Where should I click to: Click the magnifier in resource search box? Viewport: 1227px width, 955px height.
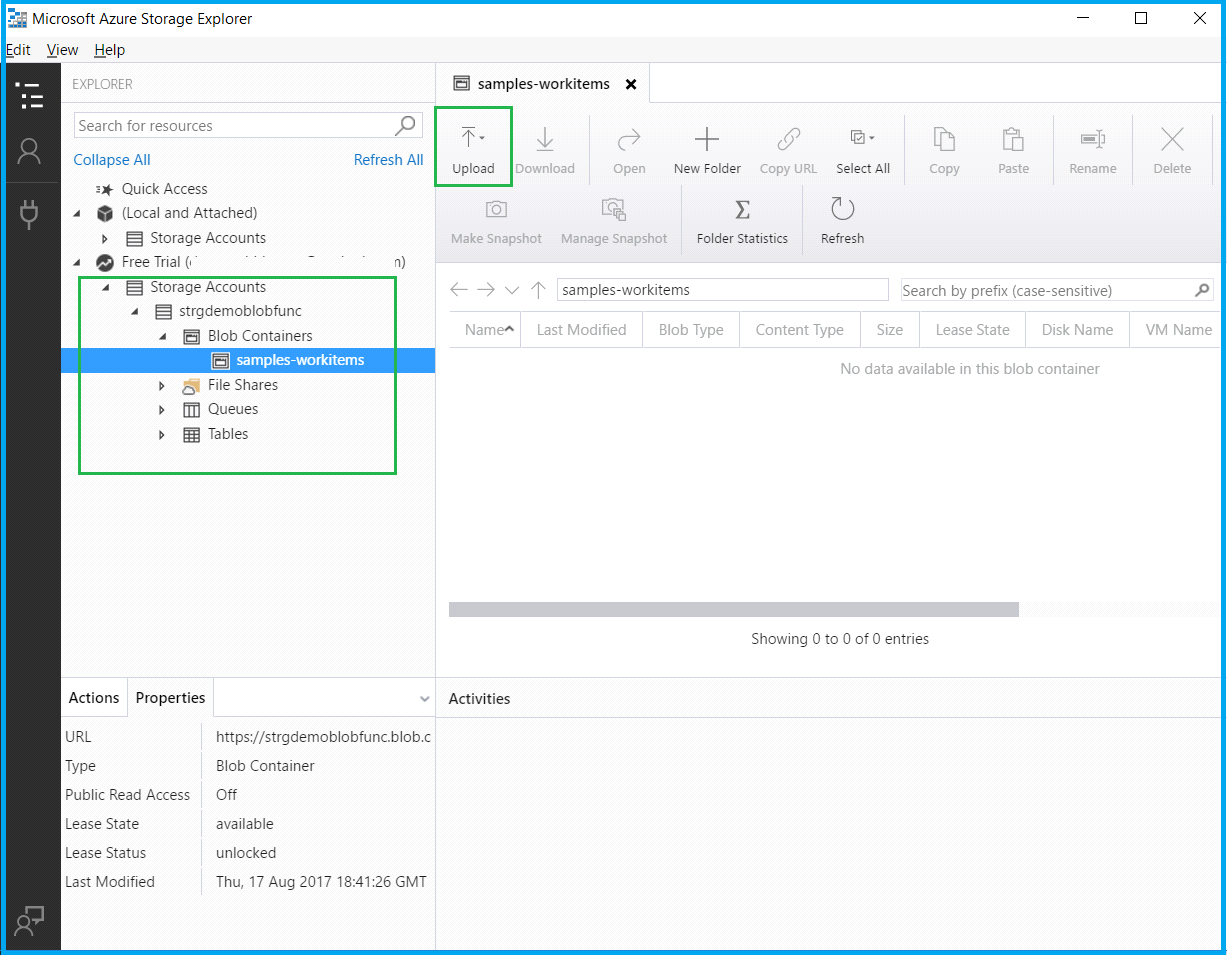pyautogui.click(x=405, y=125)
